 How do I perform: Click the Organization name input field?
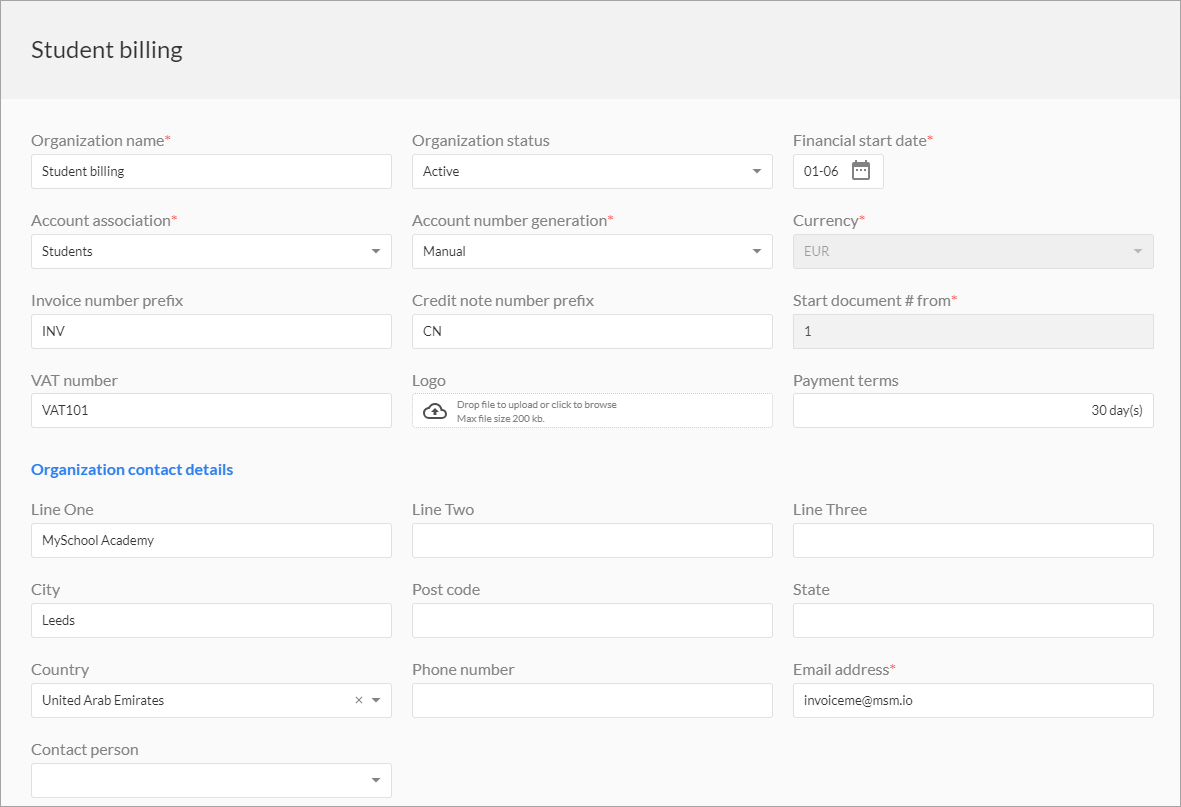pyautogui.click(x=211, y=171)
